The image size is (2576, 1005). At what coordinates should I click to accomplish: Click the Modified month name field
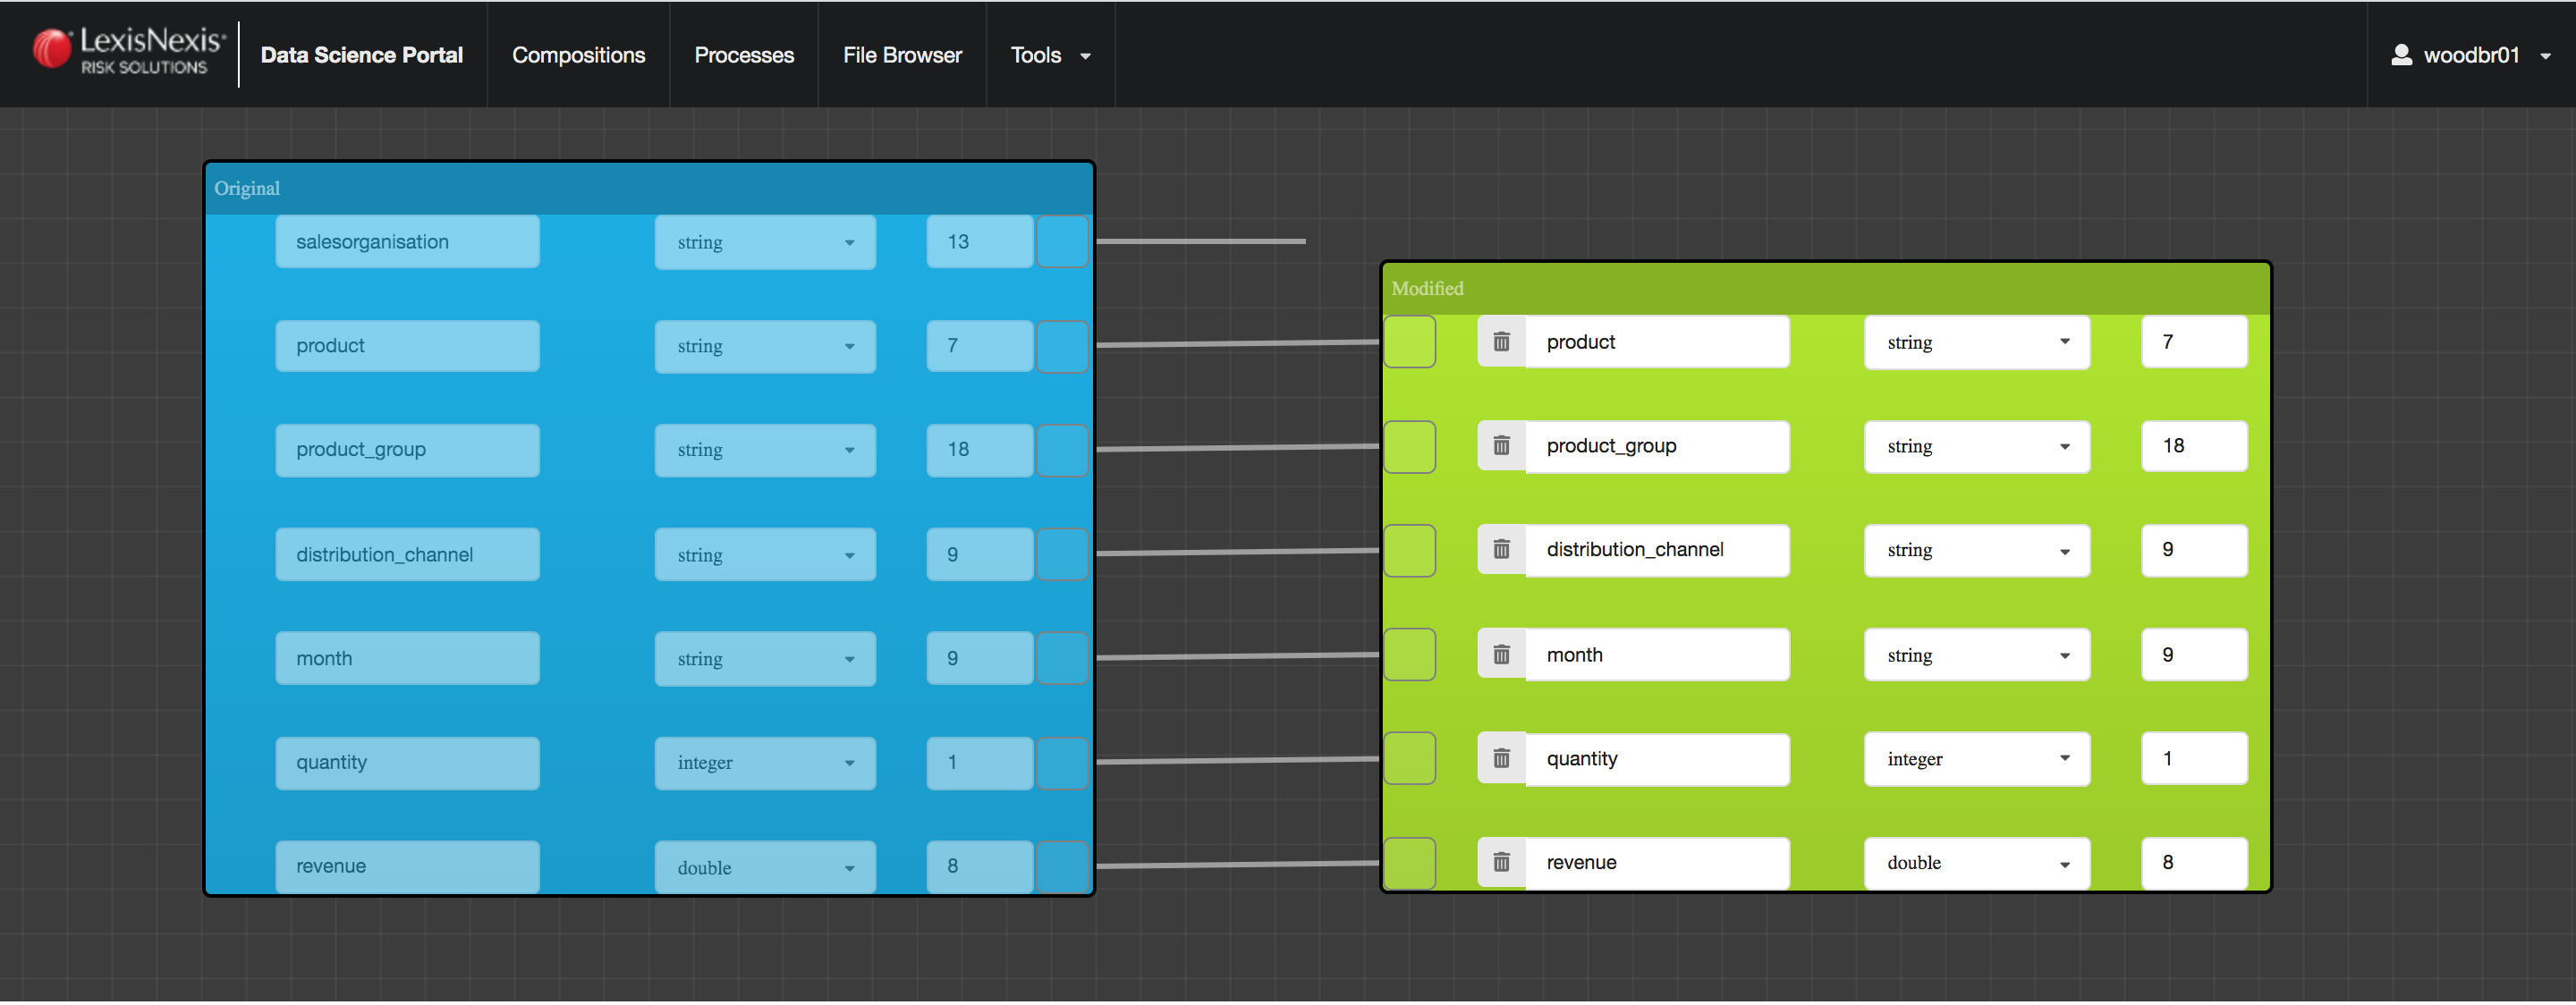pyautogui.click(x=1656, y=655)
